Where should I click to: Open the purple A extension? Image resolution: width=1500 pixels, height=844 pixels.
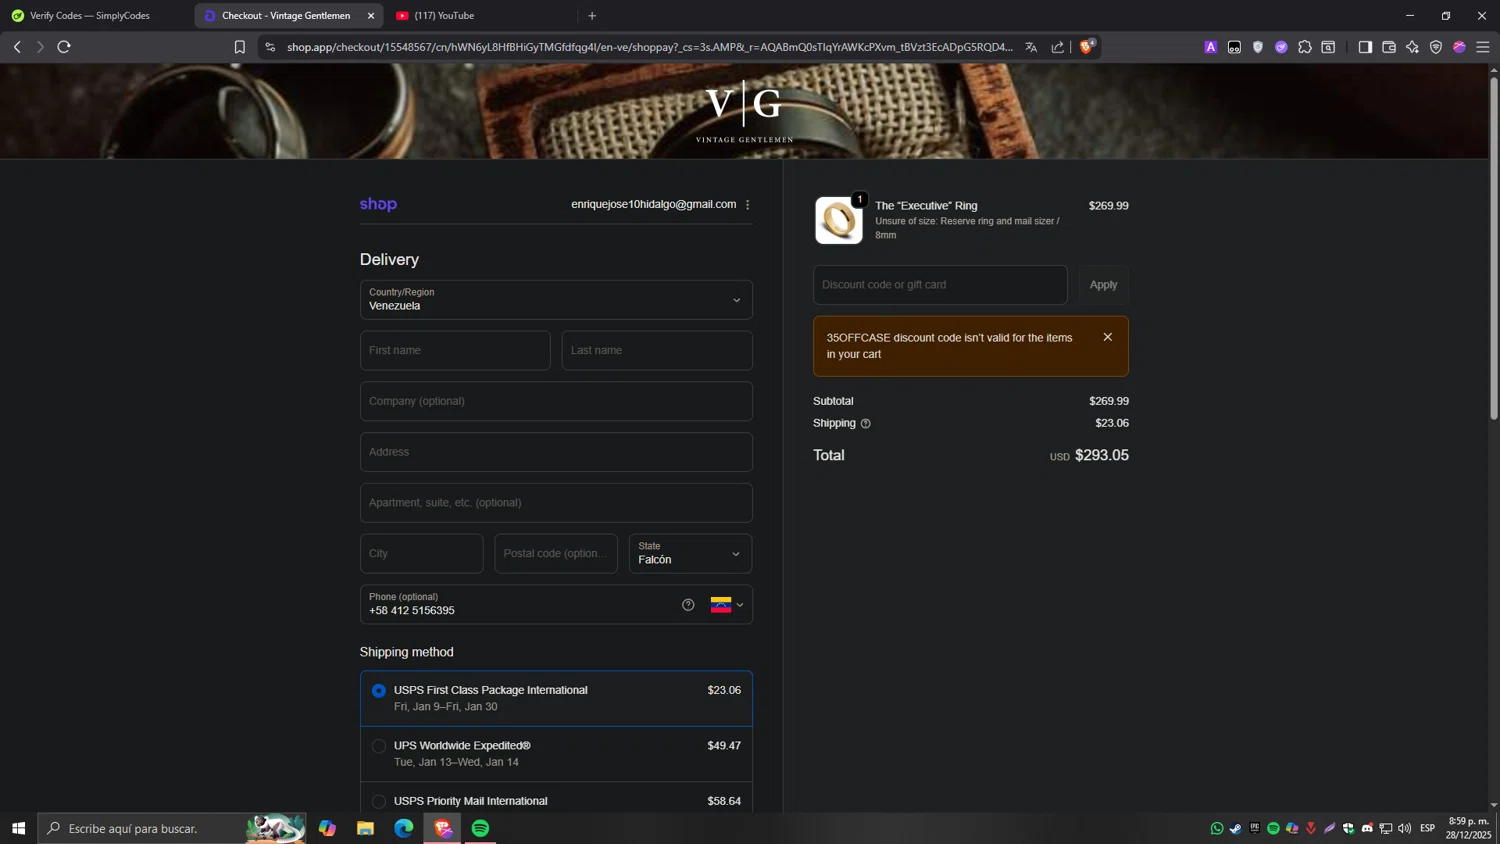tap(1210, 47)
